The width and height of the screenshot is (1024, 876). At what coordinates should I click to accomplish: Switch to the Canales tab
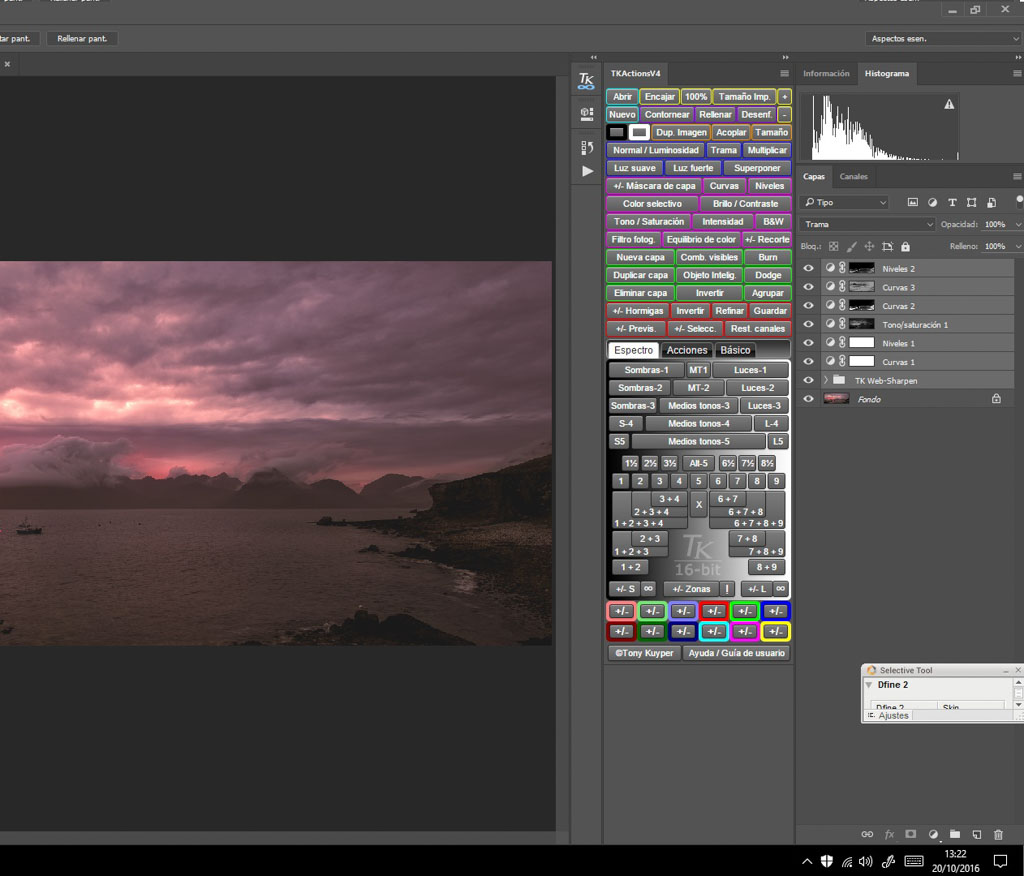tap(853, 177)
